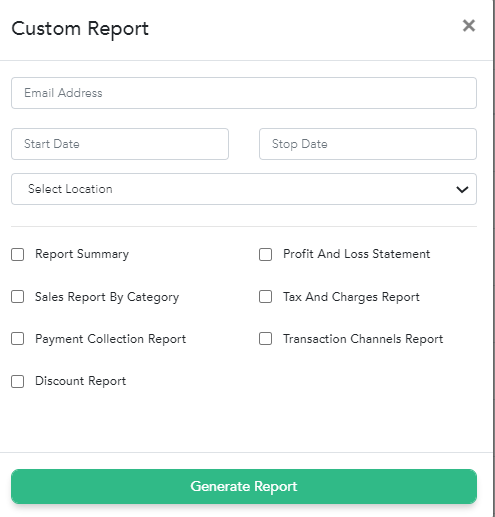Open the Select Location dropdown
The height and width of the screenshot is (517, 495).
[244, 189]
